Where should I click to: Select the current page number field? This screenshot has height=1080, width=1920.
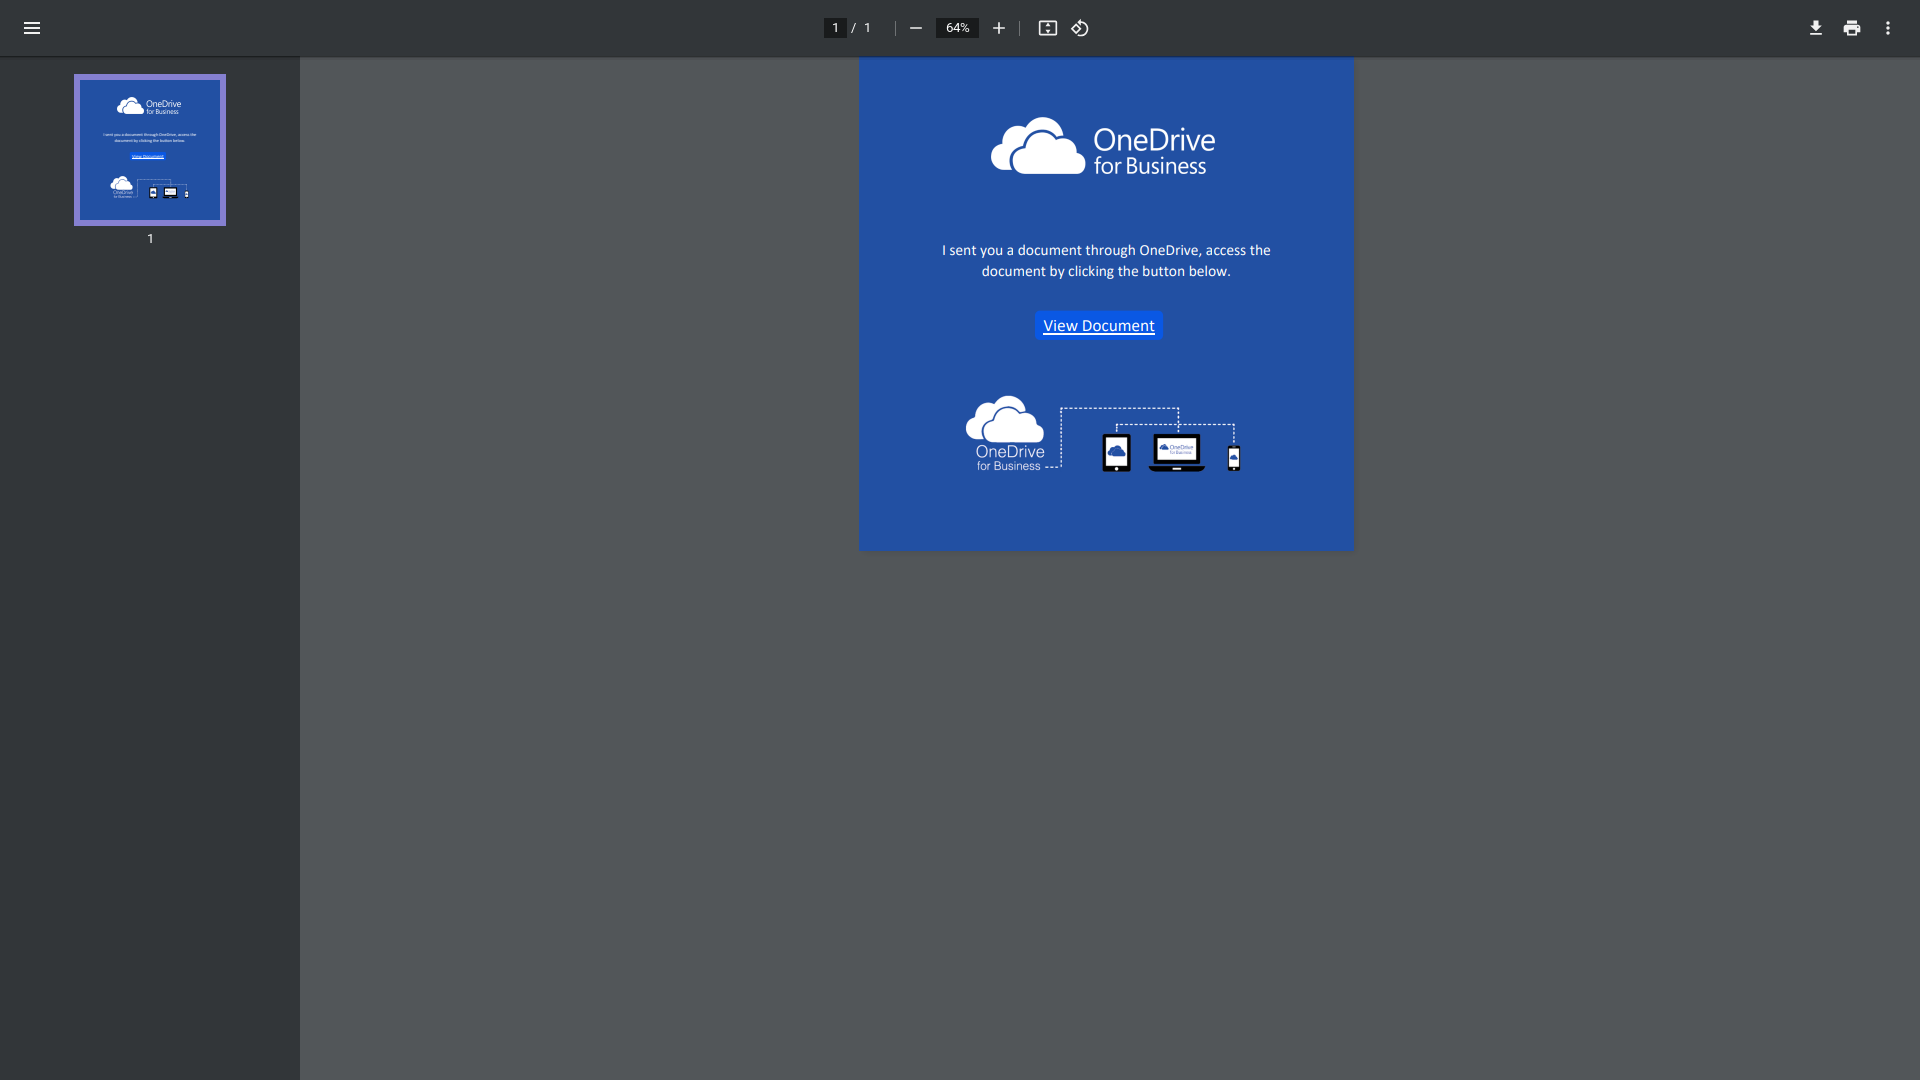coord(835,28)
